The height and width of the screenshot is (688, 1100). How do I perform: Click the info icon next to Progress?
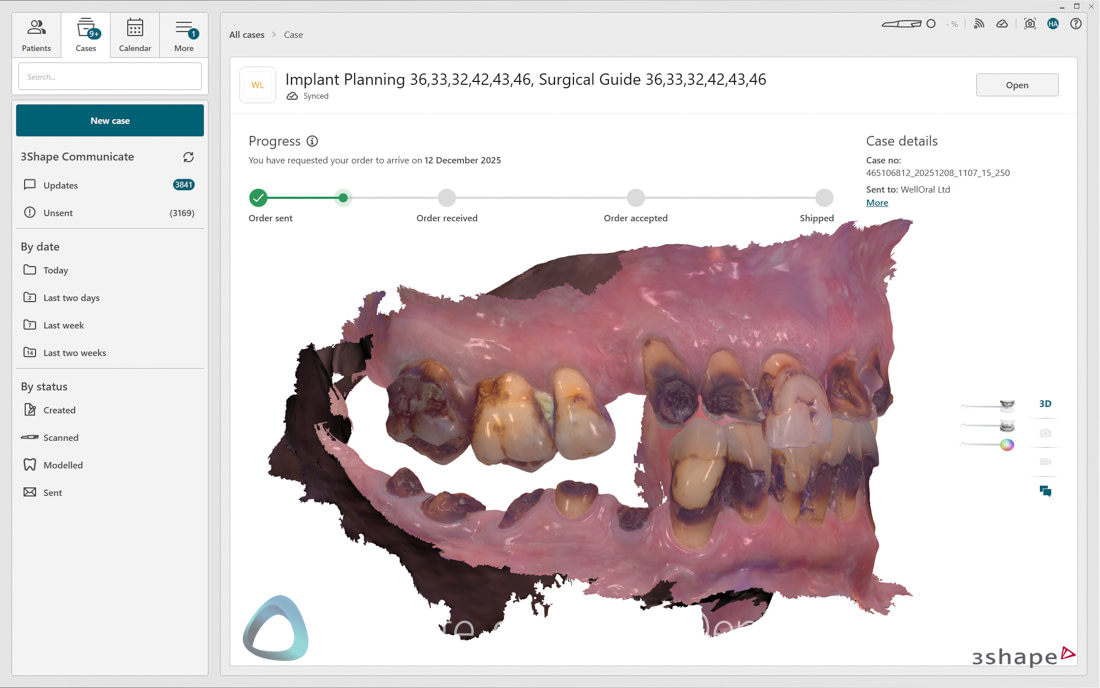point(311,141)
